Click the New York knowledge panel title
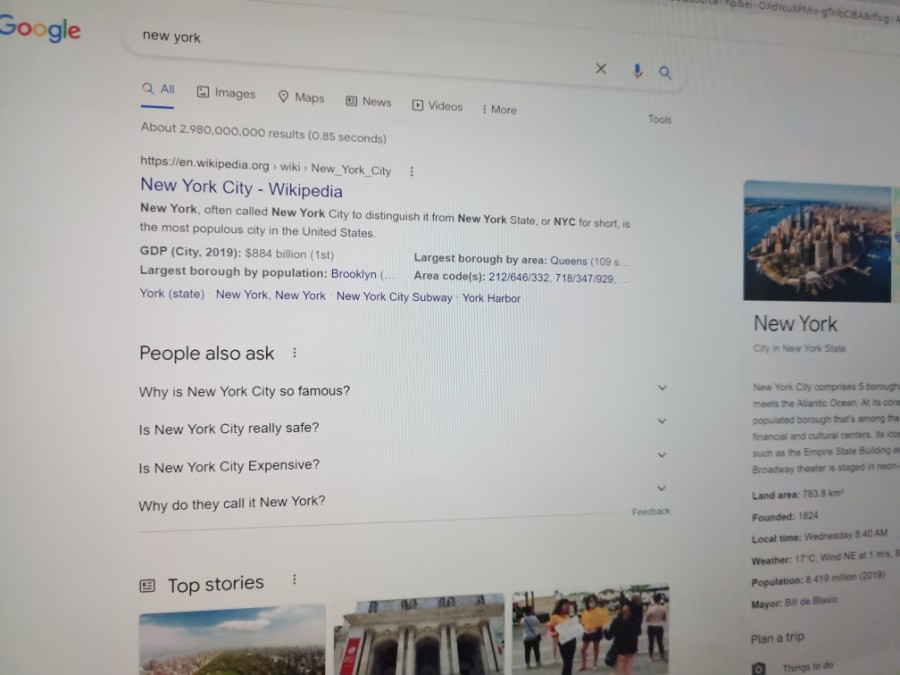This screenshot has width=900, height=675. tap(796, 324)
